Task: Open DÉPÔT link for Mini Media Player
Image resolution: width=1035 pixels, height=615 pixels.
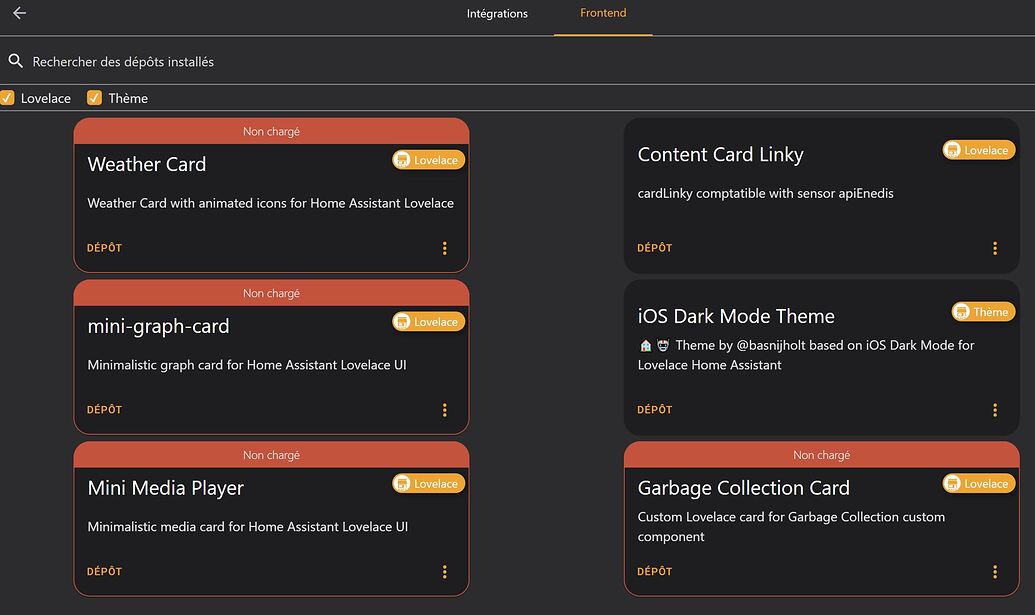Action: [x=104, y=571]
